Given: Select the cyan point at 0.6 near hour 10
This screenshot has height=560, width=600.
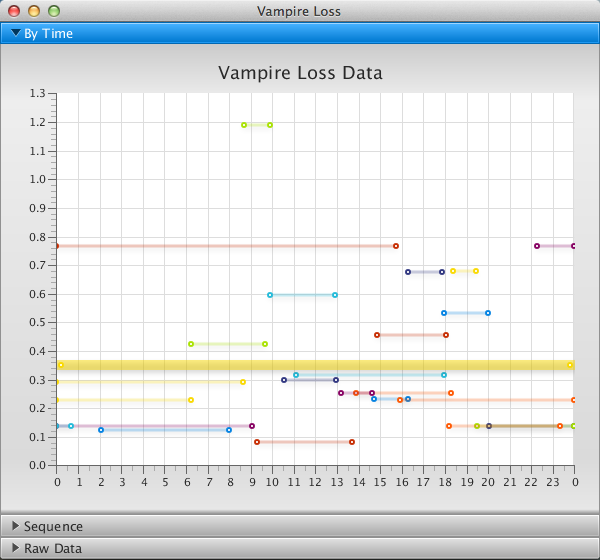Looking at the screenshot, I should click(x=270, y=295).
